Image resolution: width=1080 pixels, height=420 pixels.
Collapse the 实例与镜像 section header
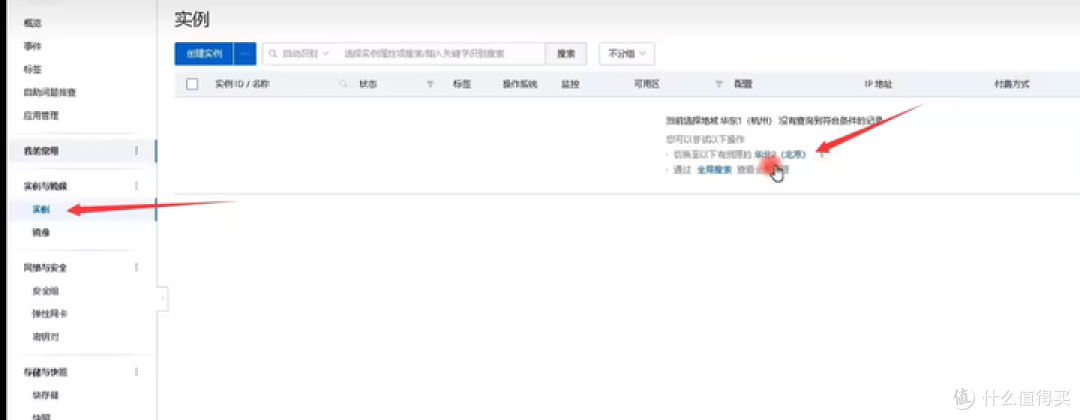pos(45,186)
